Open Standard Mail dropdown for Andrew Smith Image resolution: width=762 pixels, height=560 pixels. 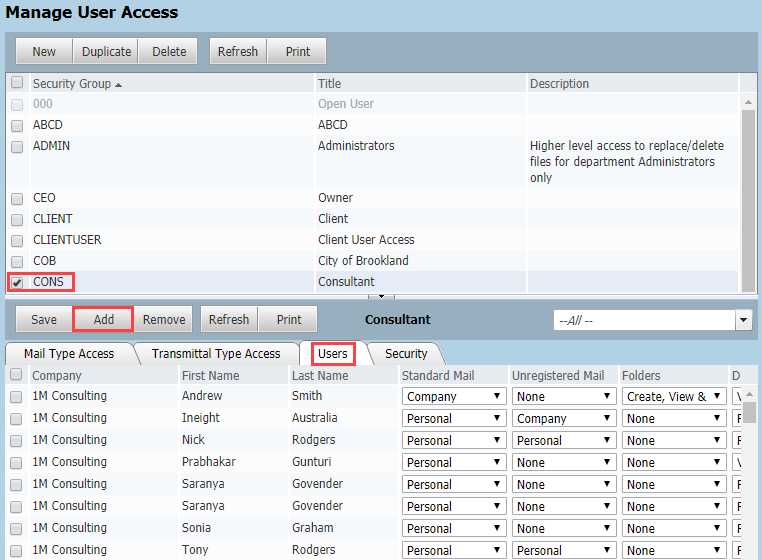click(x=453, y=397)
